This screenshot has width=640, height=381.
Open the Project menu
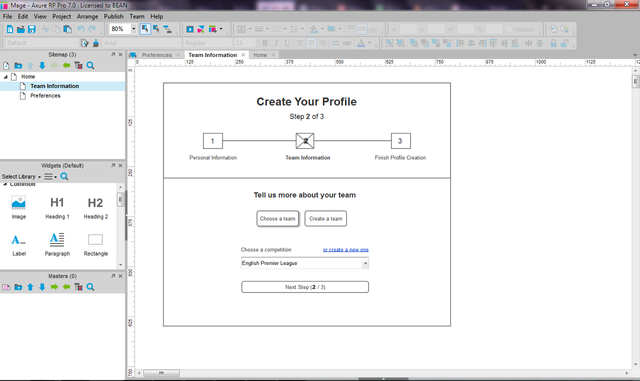click(x=62, y=16)
